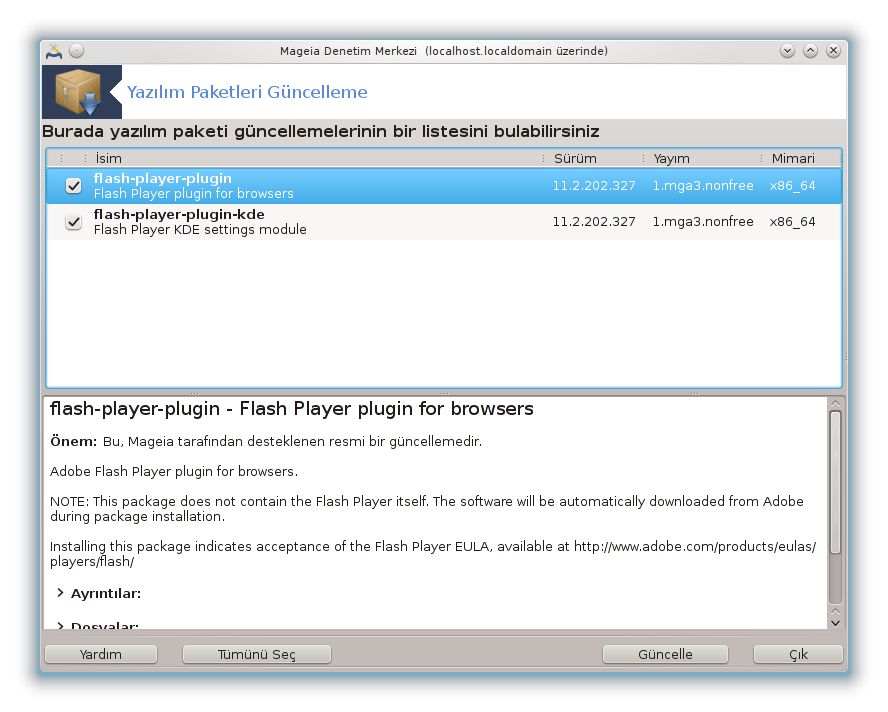The image size is (888, 712).
Task: Click the Güncelle update button
Action: 665,654
